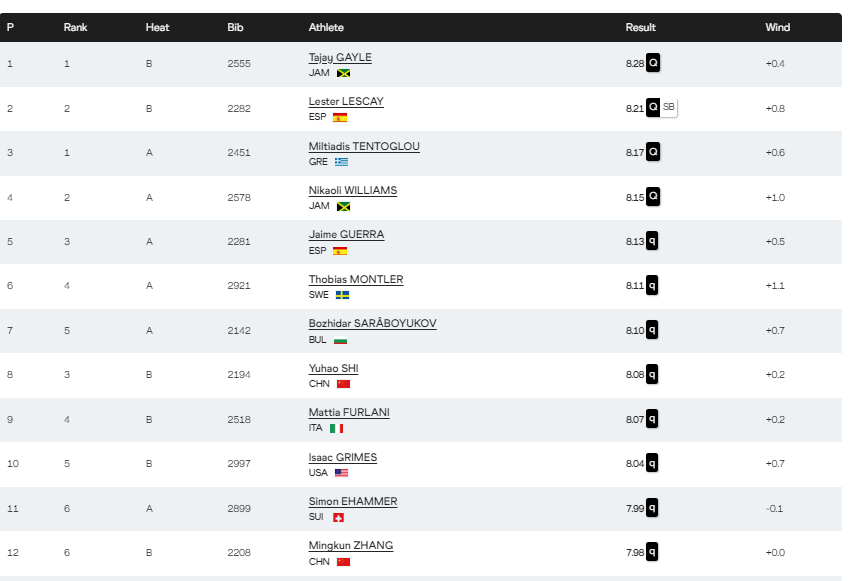Click the Bib column header
This screenshot has width=849, height=581.
pos(235,27)
